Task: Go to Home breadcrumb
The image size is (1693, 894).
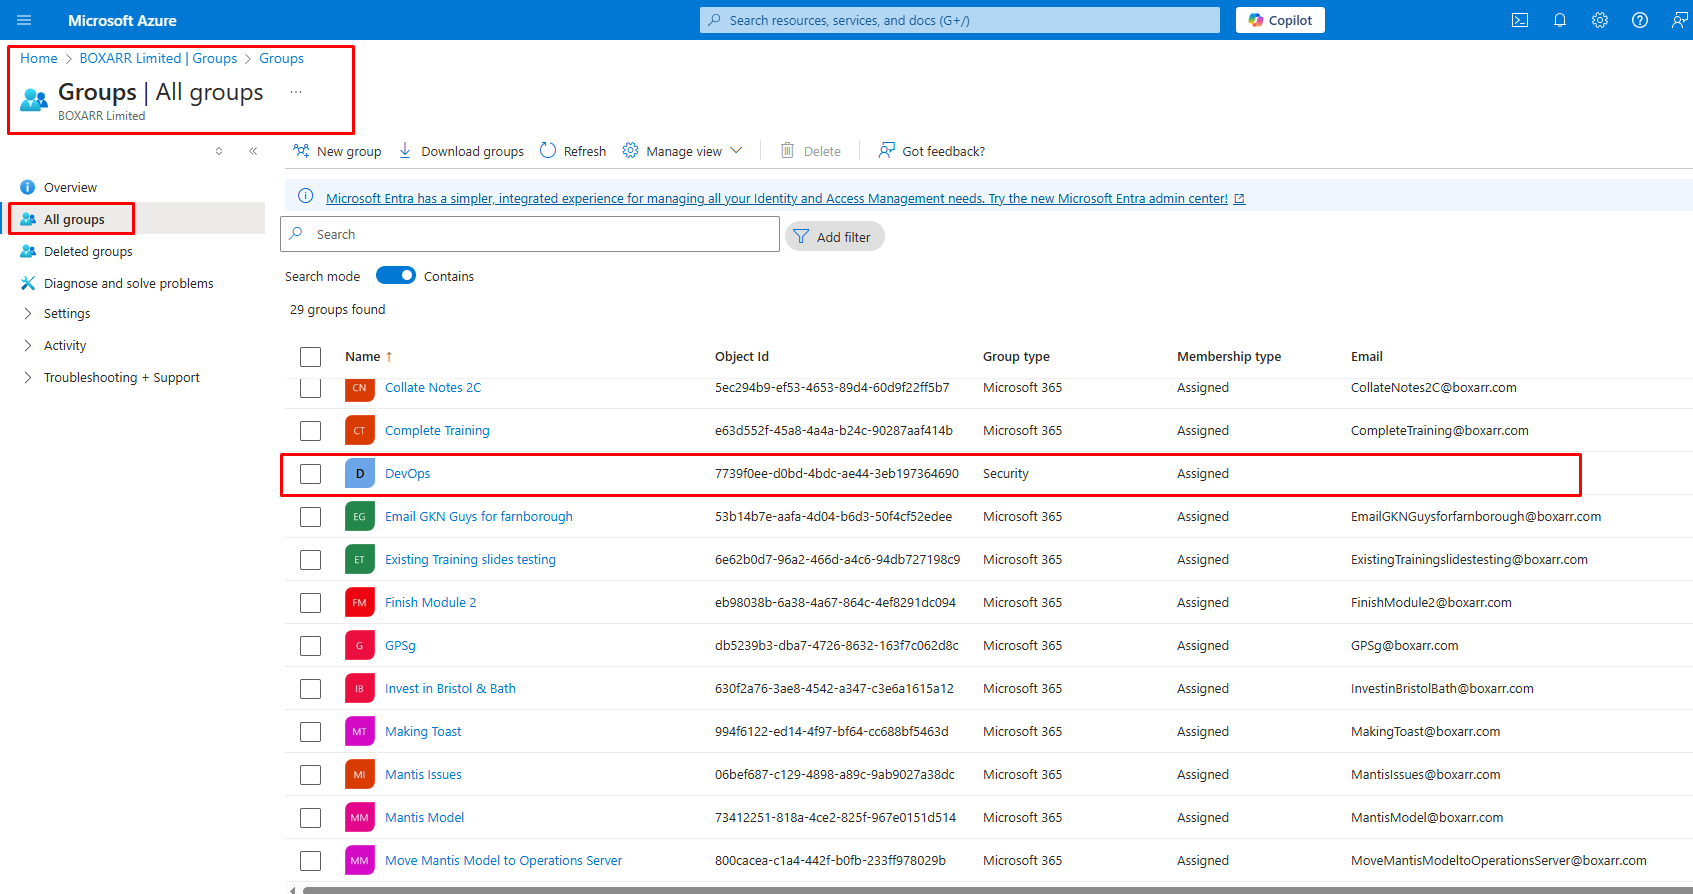Action: click(x=39, y=58)
